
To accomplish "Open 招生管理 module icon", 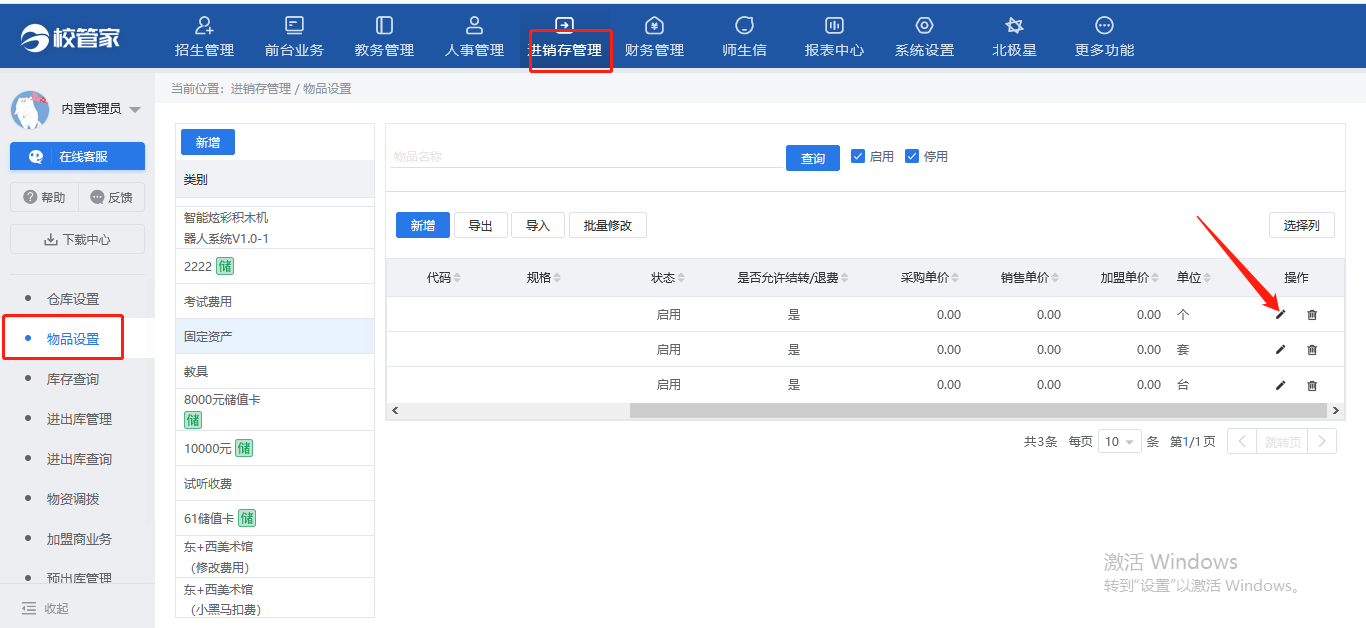I will click(x=204, y=25).
